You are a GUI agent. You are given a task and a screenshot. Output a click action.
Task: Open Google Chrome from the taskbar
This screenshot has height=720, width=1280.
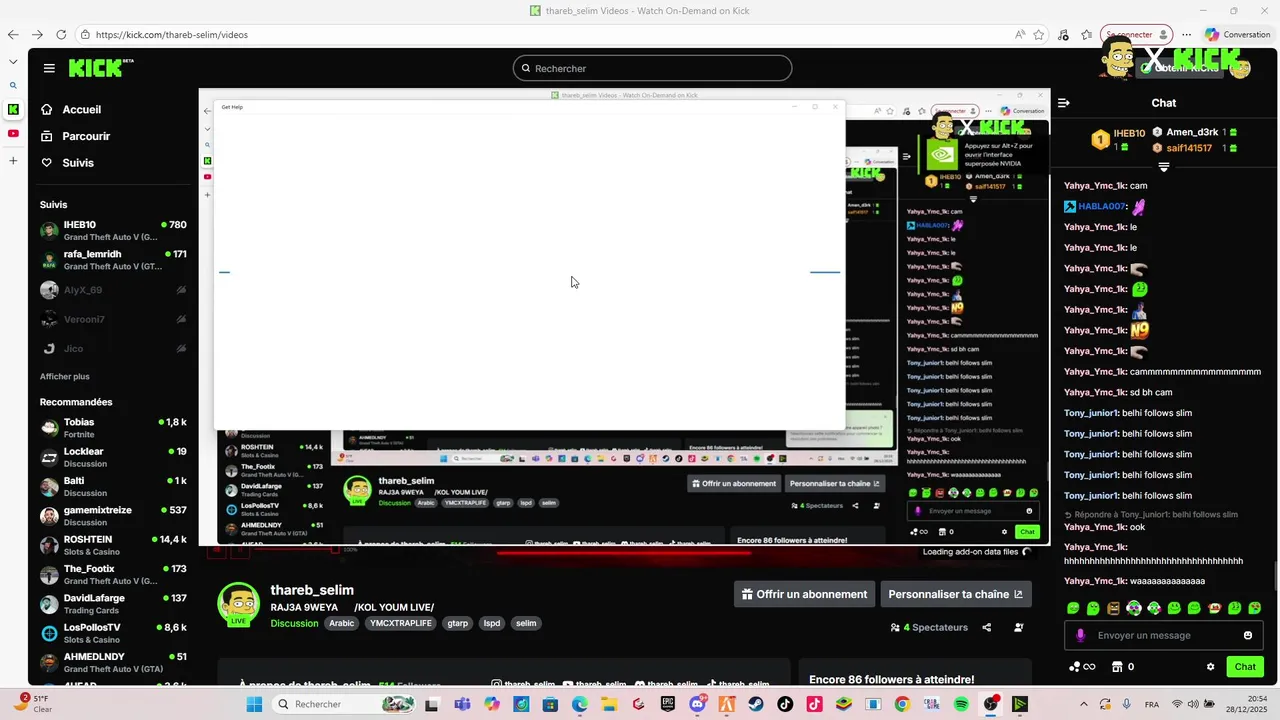coord(902,704)
